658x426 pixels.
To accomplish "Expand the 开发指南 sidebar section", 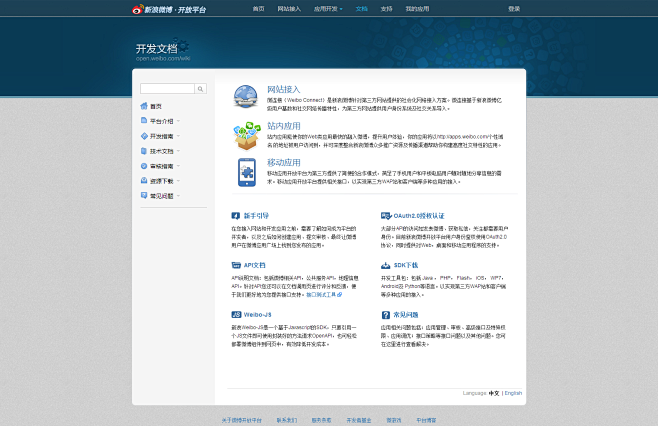I will pyautogui.click(x=161, y=136).
